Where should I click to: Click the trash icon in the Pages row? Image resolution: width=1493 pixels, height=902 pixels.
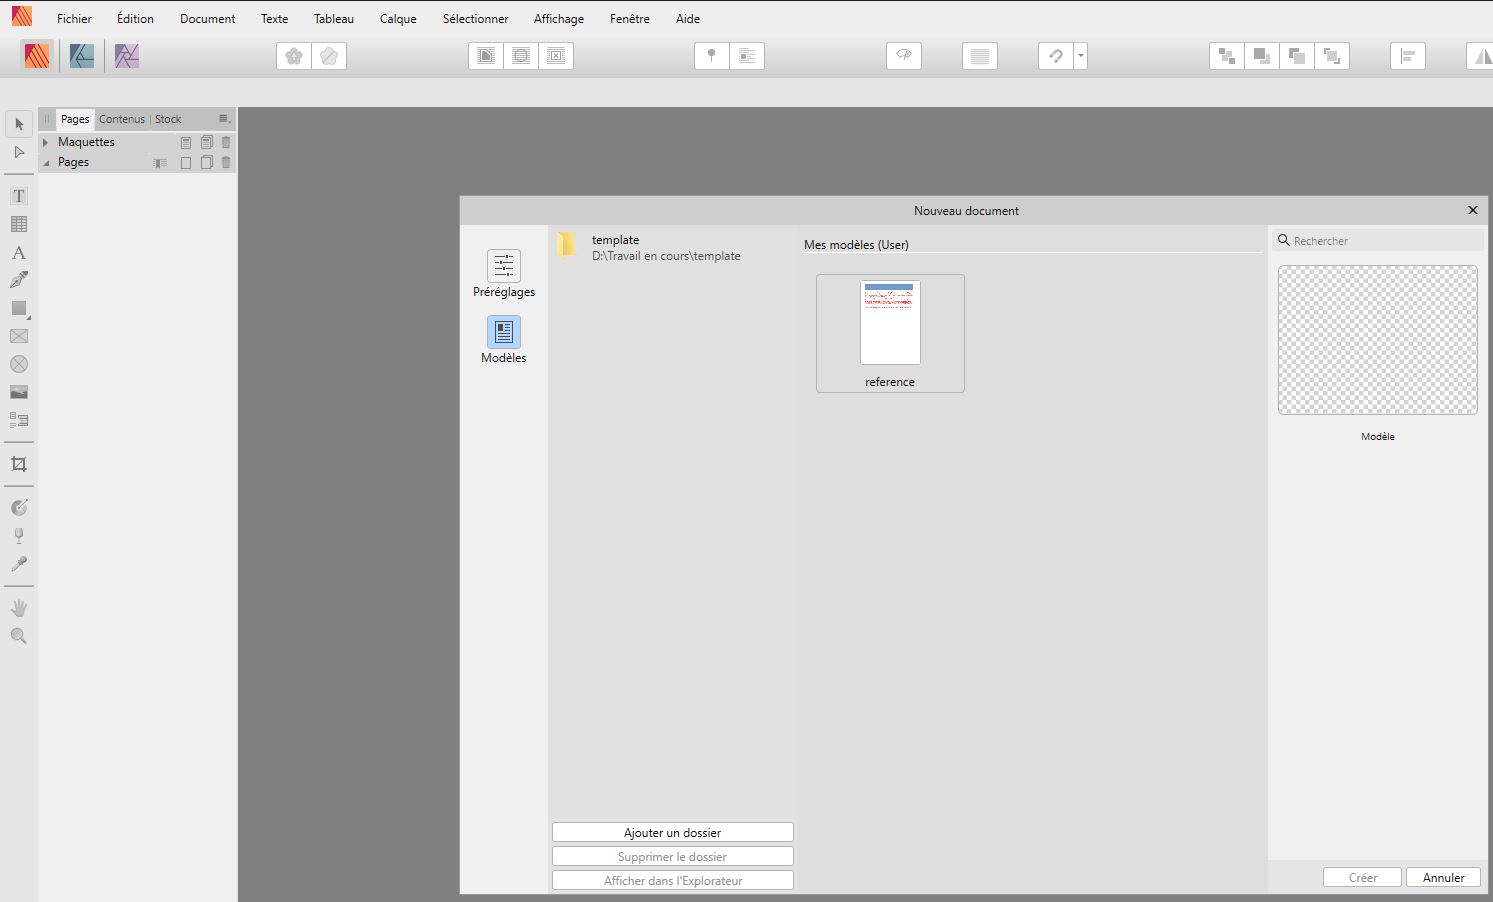click(226, 162)
